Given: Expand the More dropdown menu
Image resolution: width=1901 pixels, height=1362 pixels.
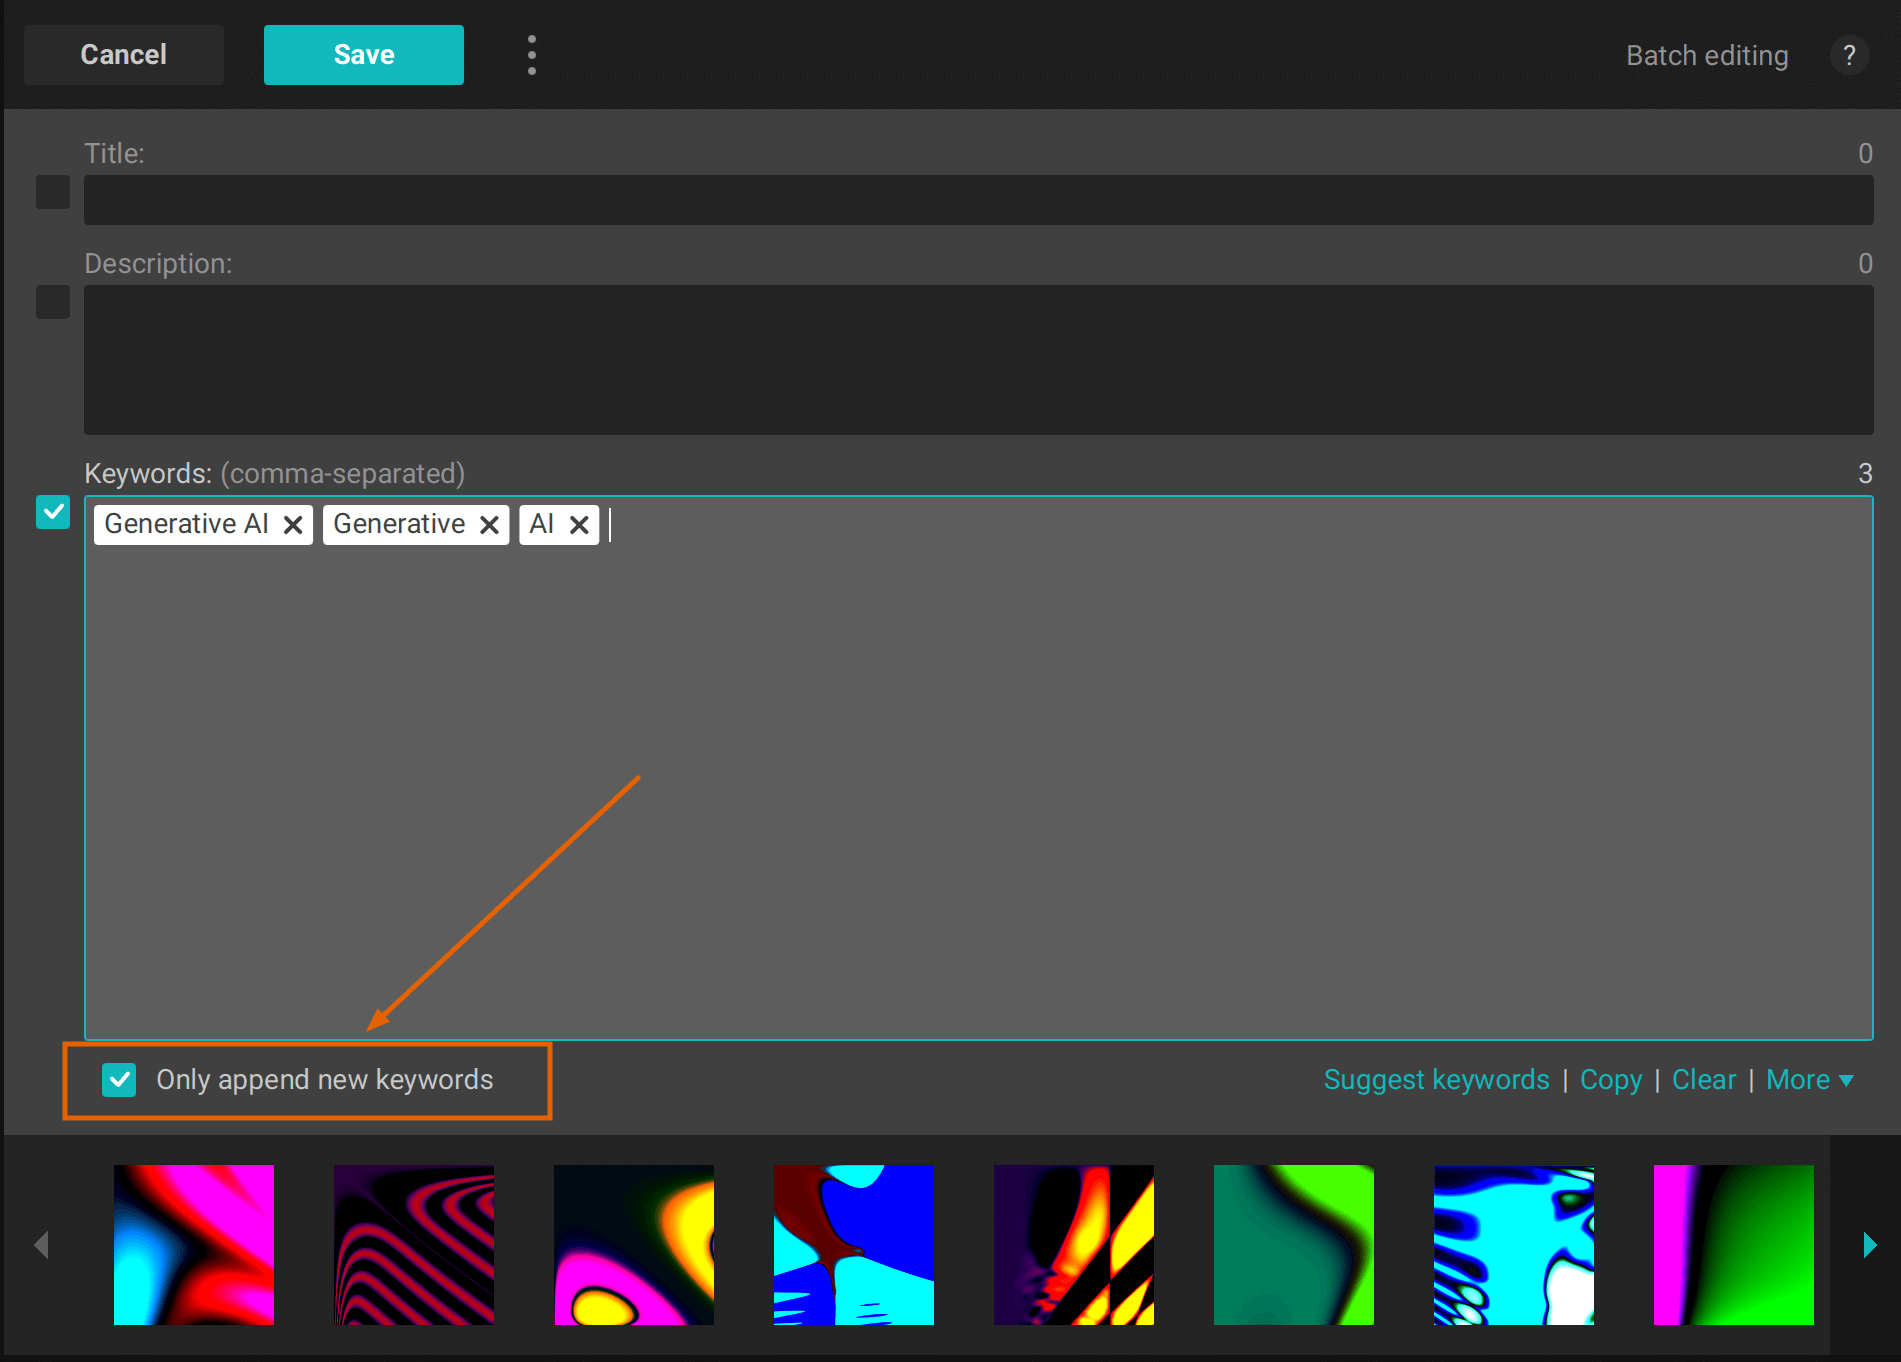Looking at the screenshot, I should point(1809,1080).
